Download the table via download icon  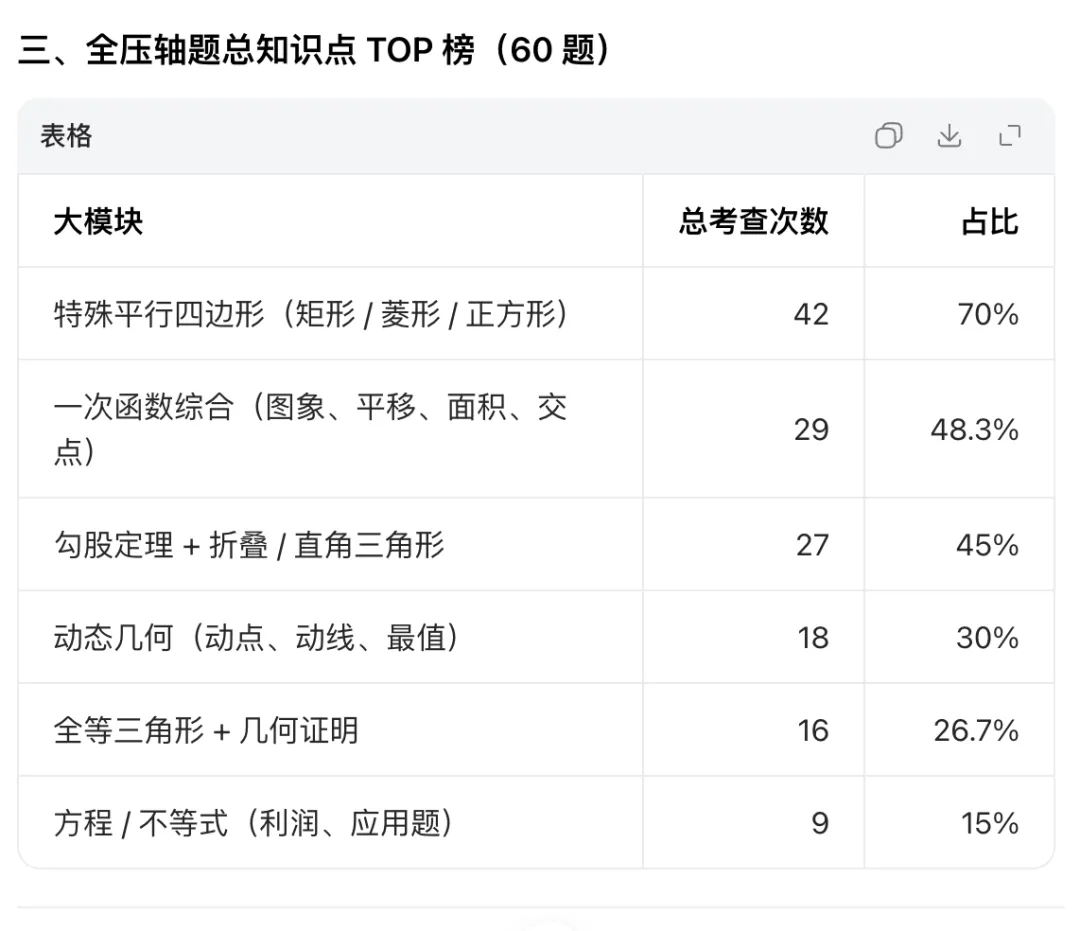click(x=949, y=136)
